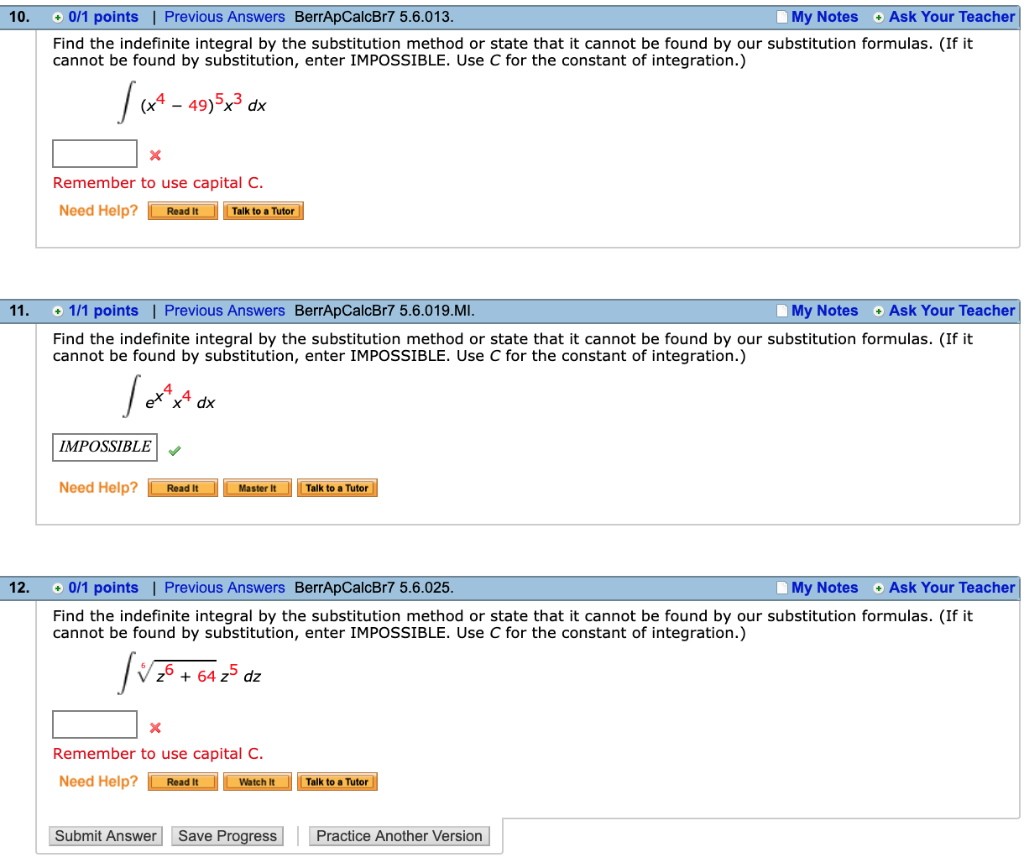The image size is (1024, 868).
Task: Check the My Notes box for question 10
Action: (781, 16)
